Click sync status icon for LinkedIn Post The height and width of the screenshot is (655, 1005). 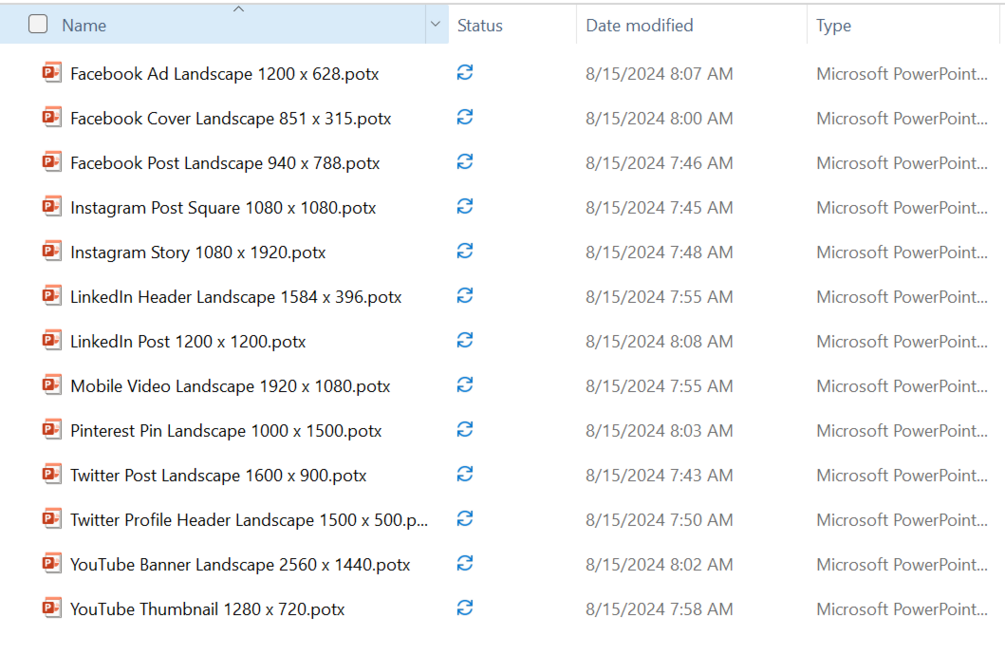click(x=465, y=340)
